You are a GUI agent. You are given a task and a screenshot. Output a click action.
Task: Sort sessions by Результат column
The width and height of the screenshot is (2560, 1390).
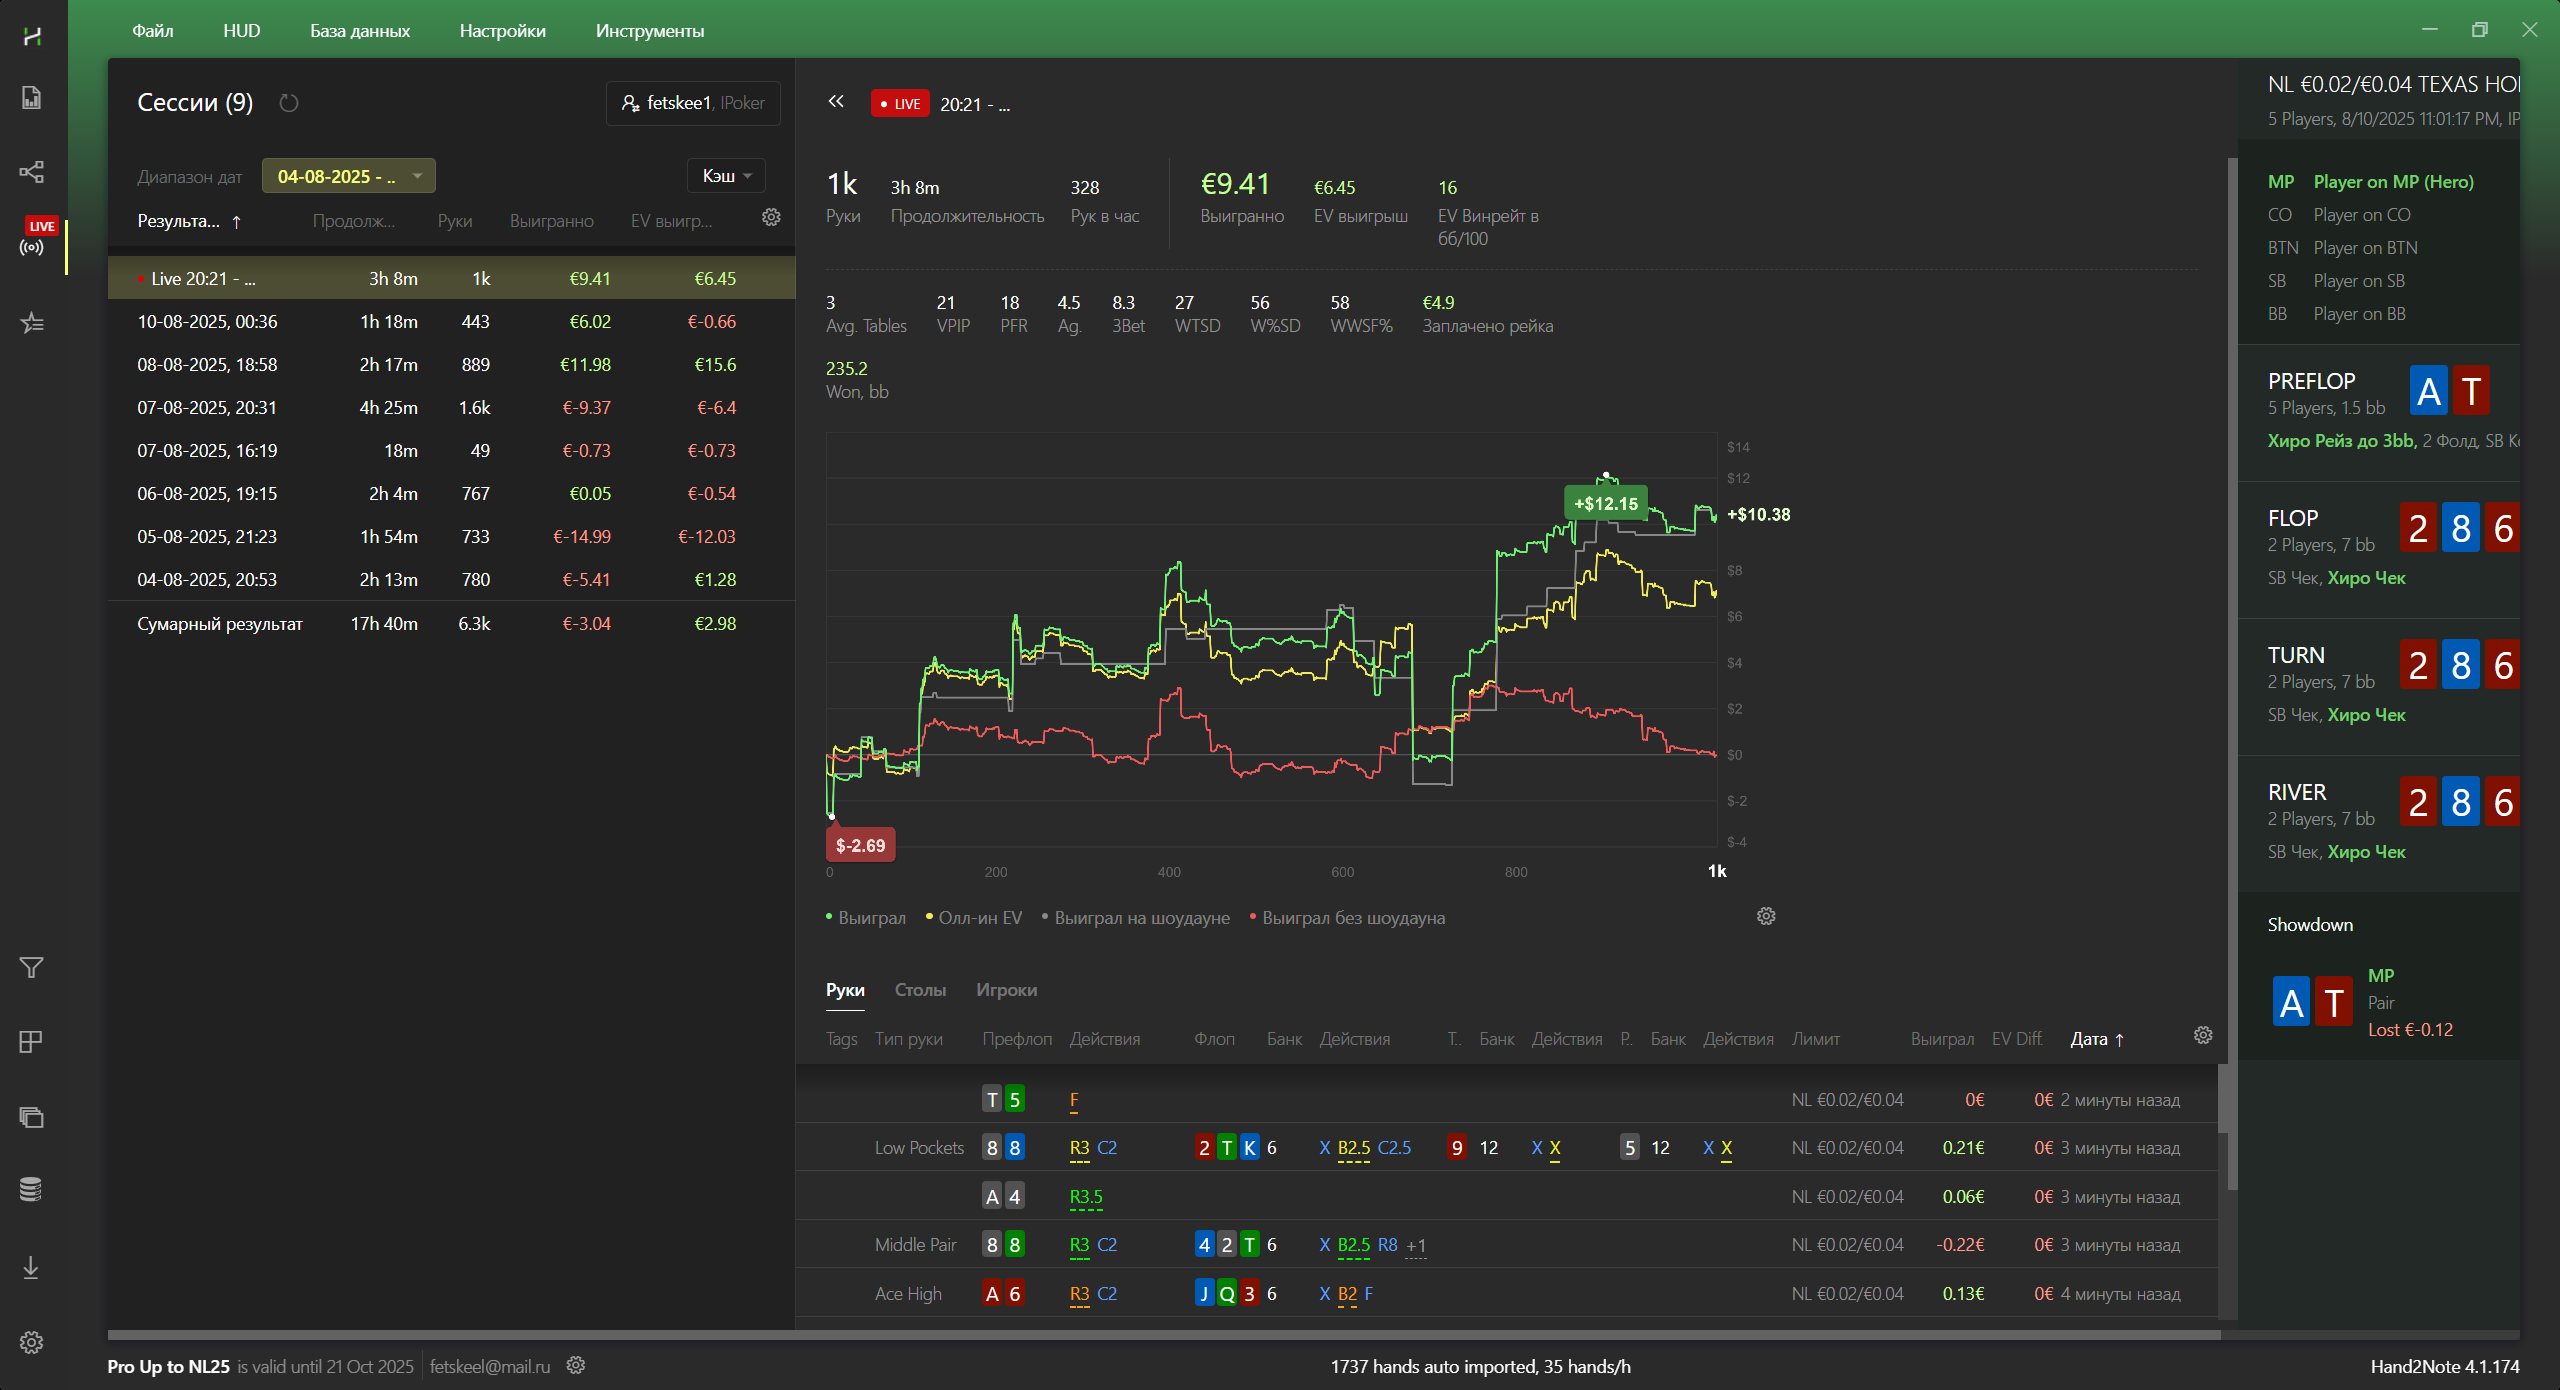click(189, 221)
